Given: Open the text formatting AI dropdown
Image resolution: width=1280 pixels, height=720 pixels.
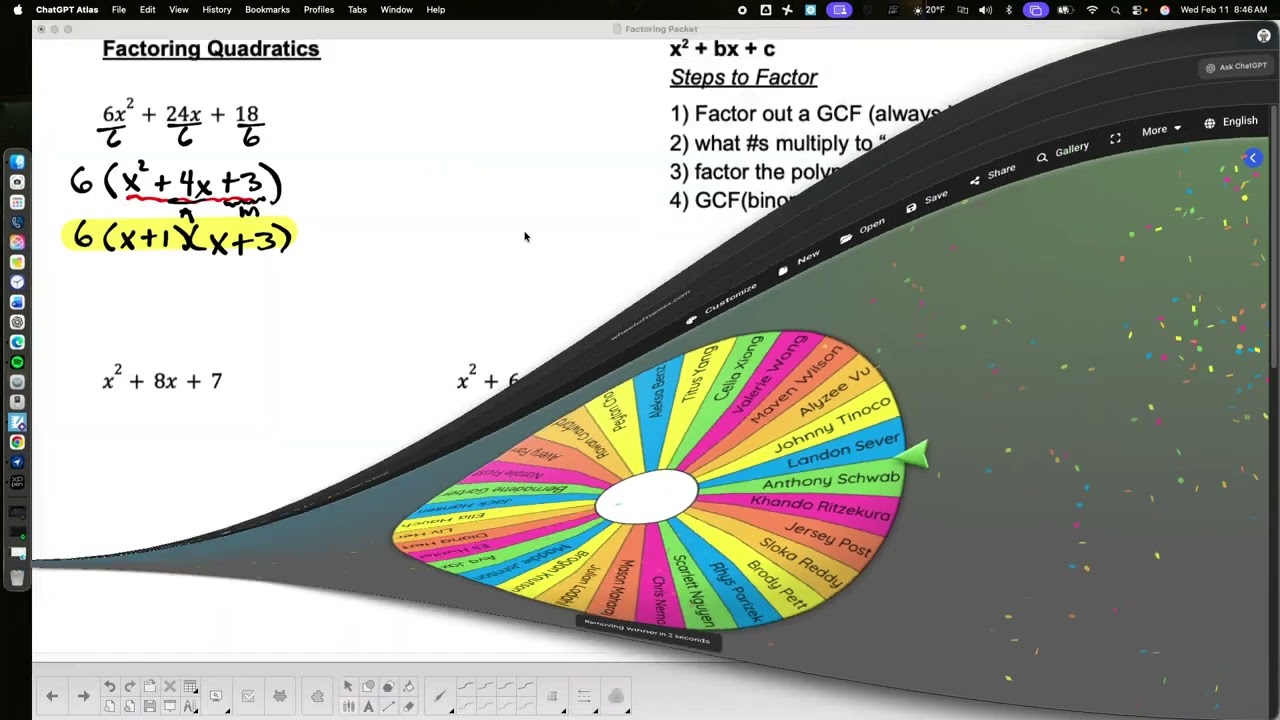Looking at the screenshot, I should (190, 706).
